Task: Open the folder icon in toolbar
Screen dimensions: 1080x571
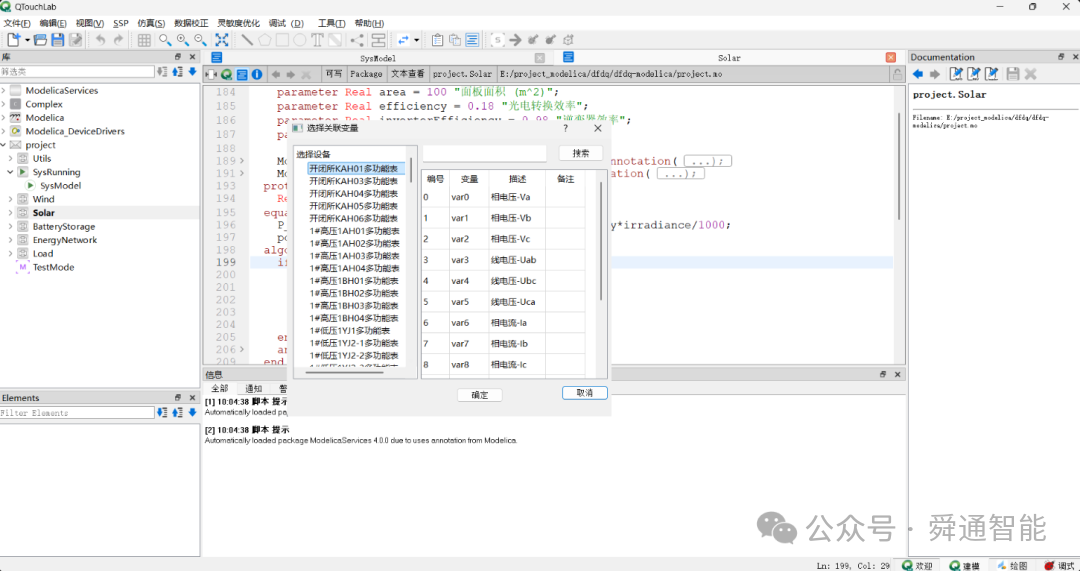Action: [x=41, y=40]
